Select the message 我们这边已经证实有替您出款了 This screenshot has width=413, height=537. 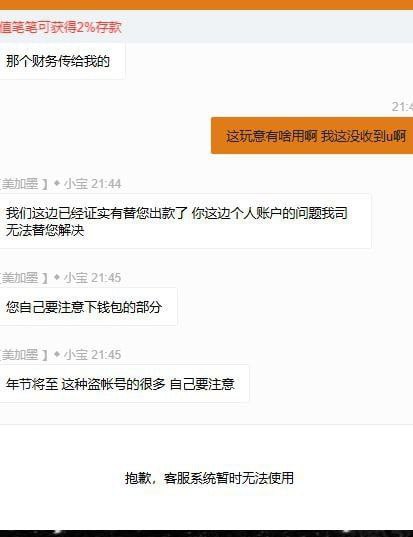click(185, 221)
